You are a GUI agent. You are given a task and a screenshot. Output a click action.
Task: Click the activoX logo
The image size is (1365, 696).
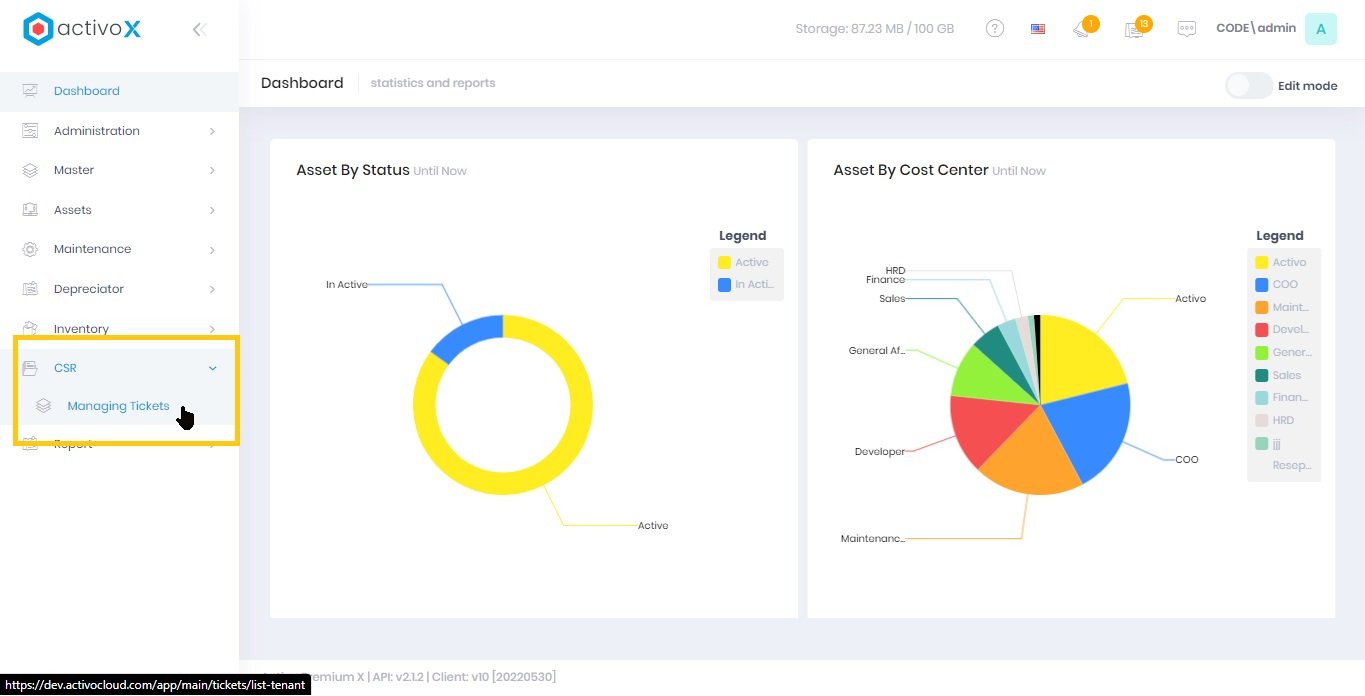pos(82,29)
